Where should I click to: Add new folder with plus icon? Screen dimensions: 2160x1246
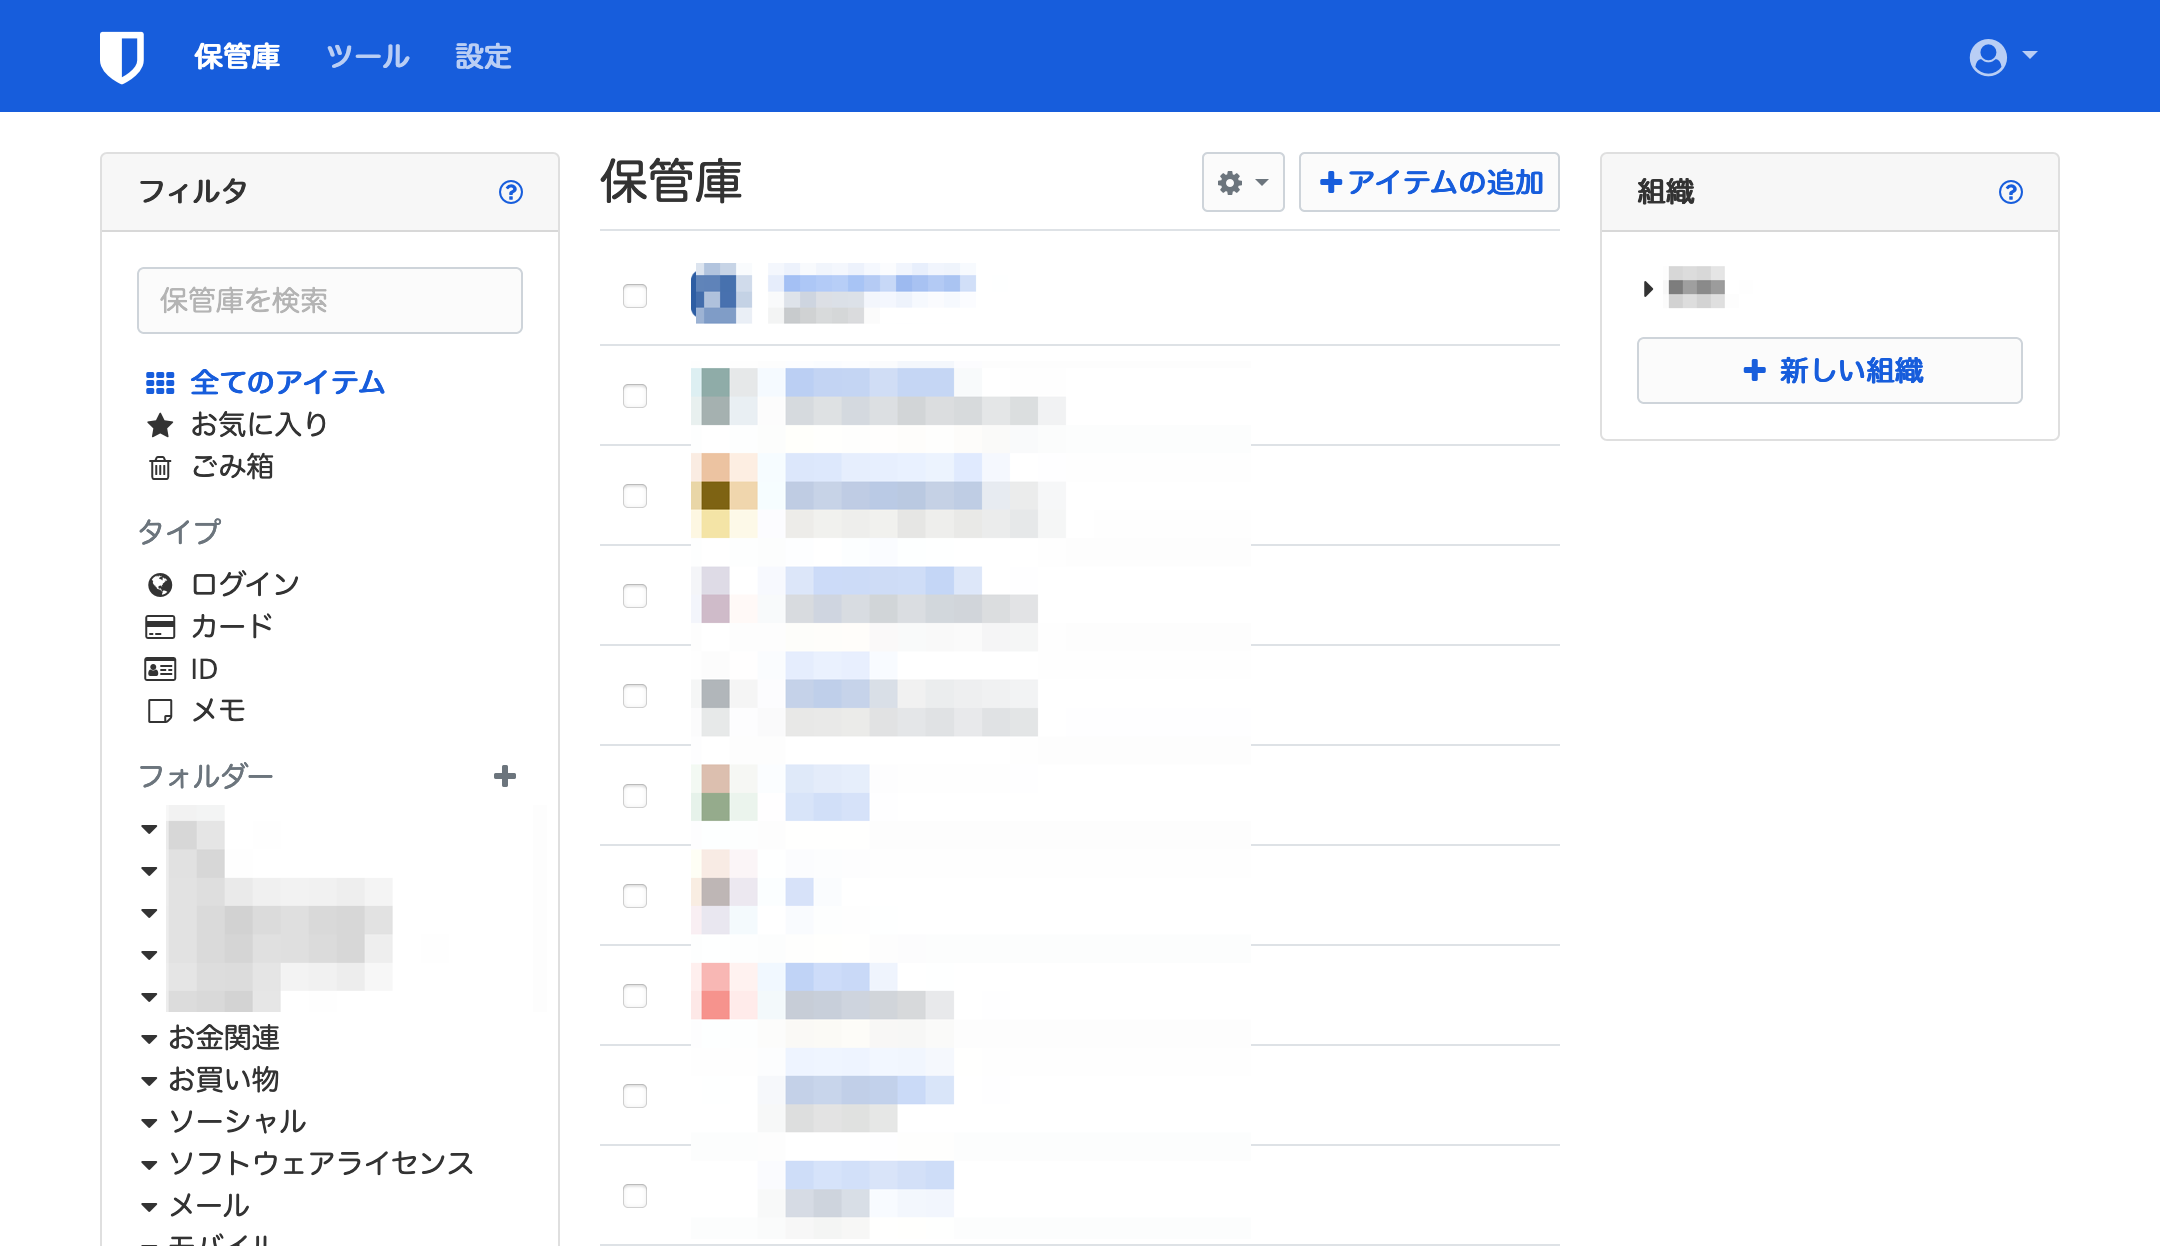pos(505,776)
